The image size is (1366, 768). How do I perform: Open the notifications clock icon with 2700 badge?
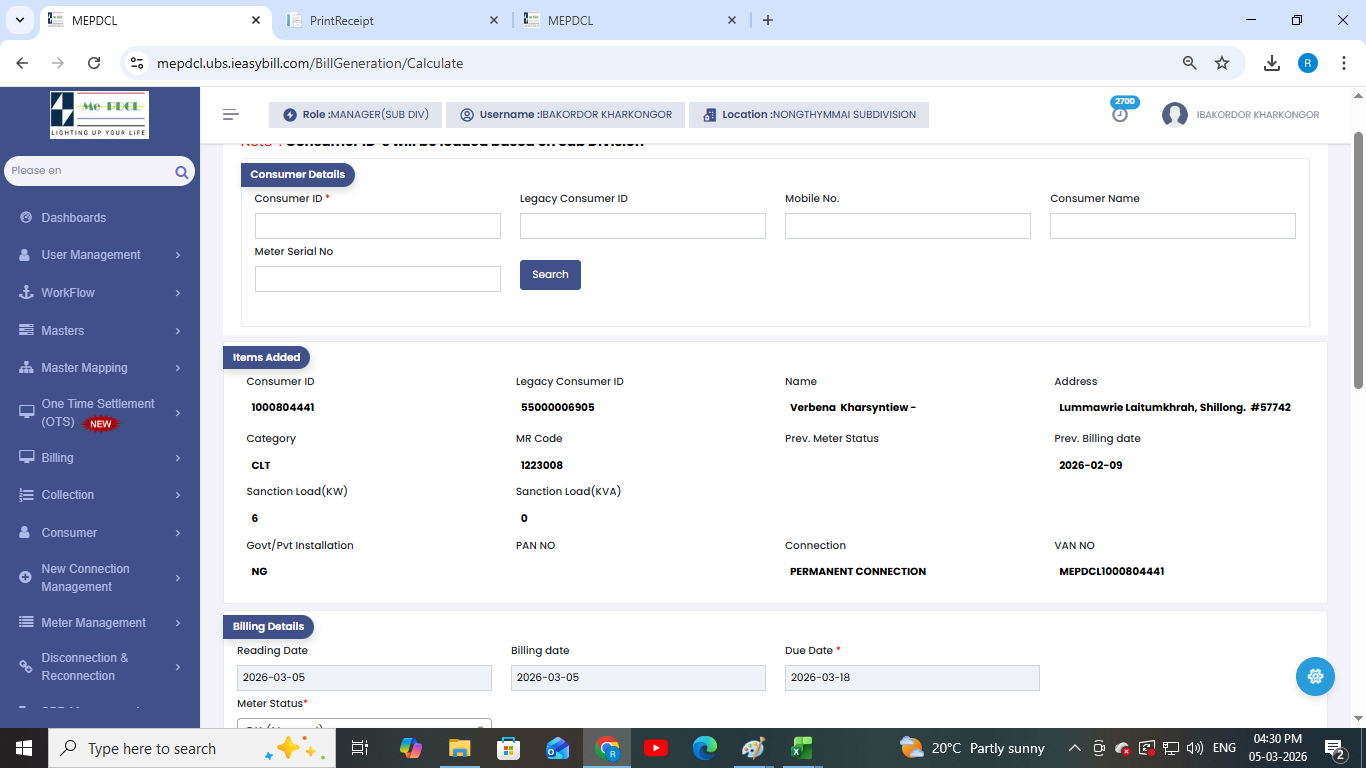coord(1120,114)
